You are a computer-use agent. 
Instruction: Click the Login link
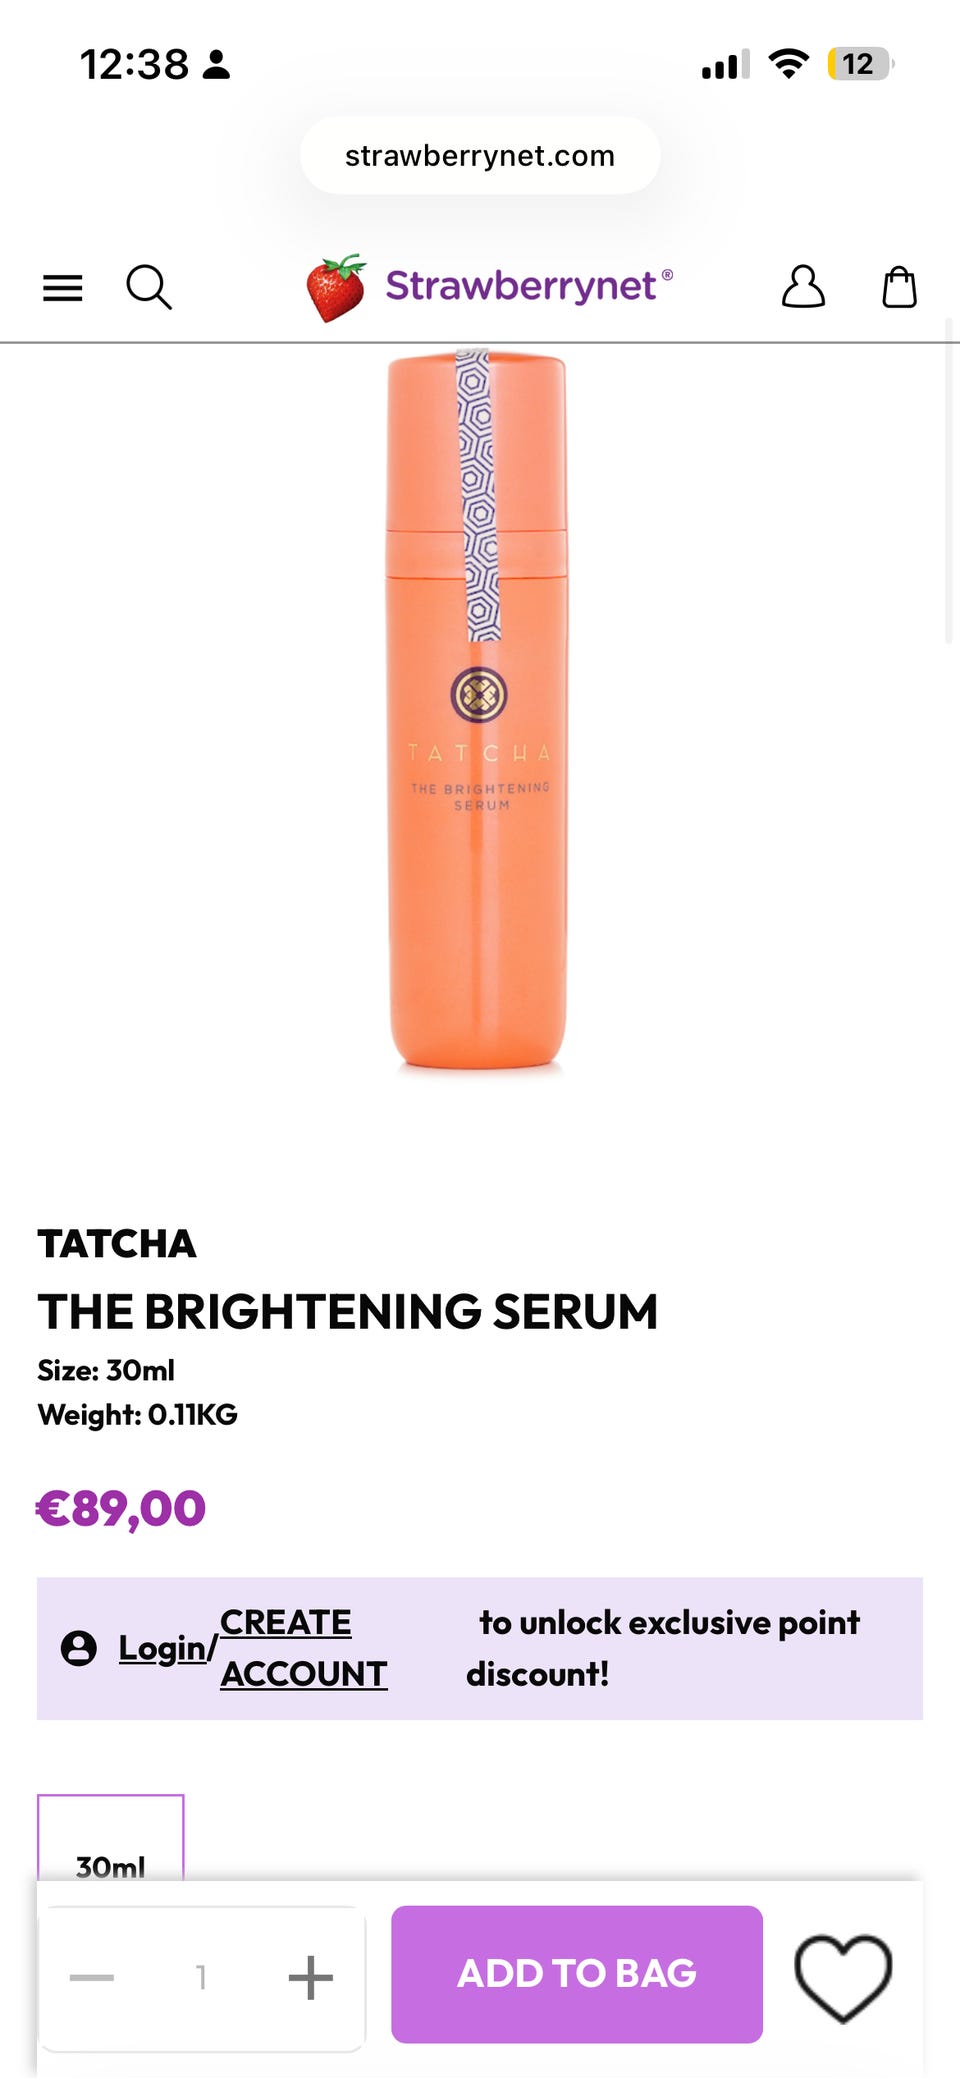(162, 1648)
